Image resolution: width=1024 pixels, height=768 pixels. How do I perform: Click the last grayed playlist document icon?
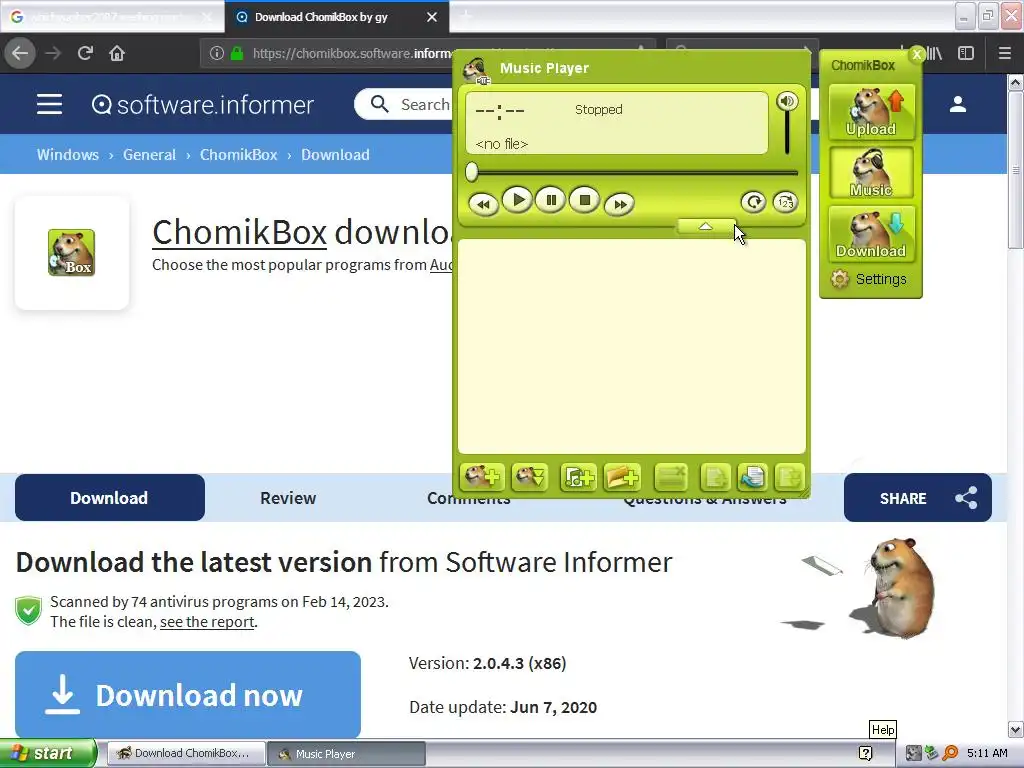click(x=790, y=477)
